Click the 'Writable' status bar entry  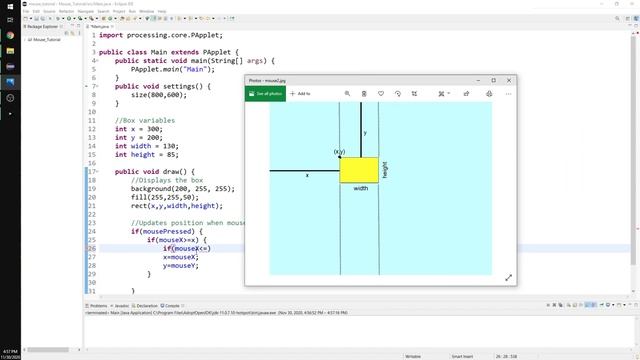(413, 356)
